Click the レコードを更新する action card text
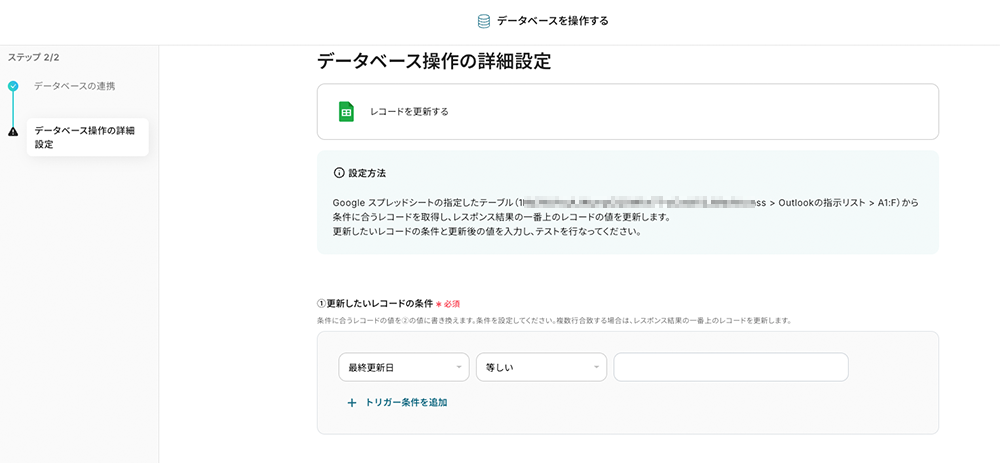This screenshot has height=463, width=1000. coord(409,111)
